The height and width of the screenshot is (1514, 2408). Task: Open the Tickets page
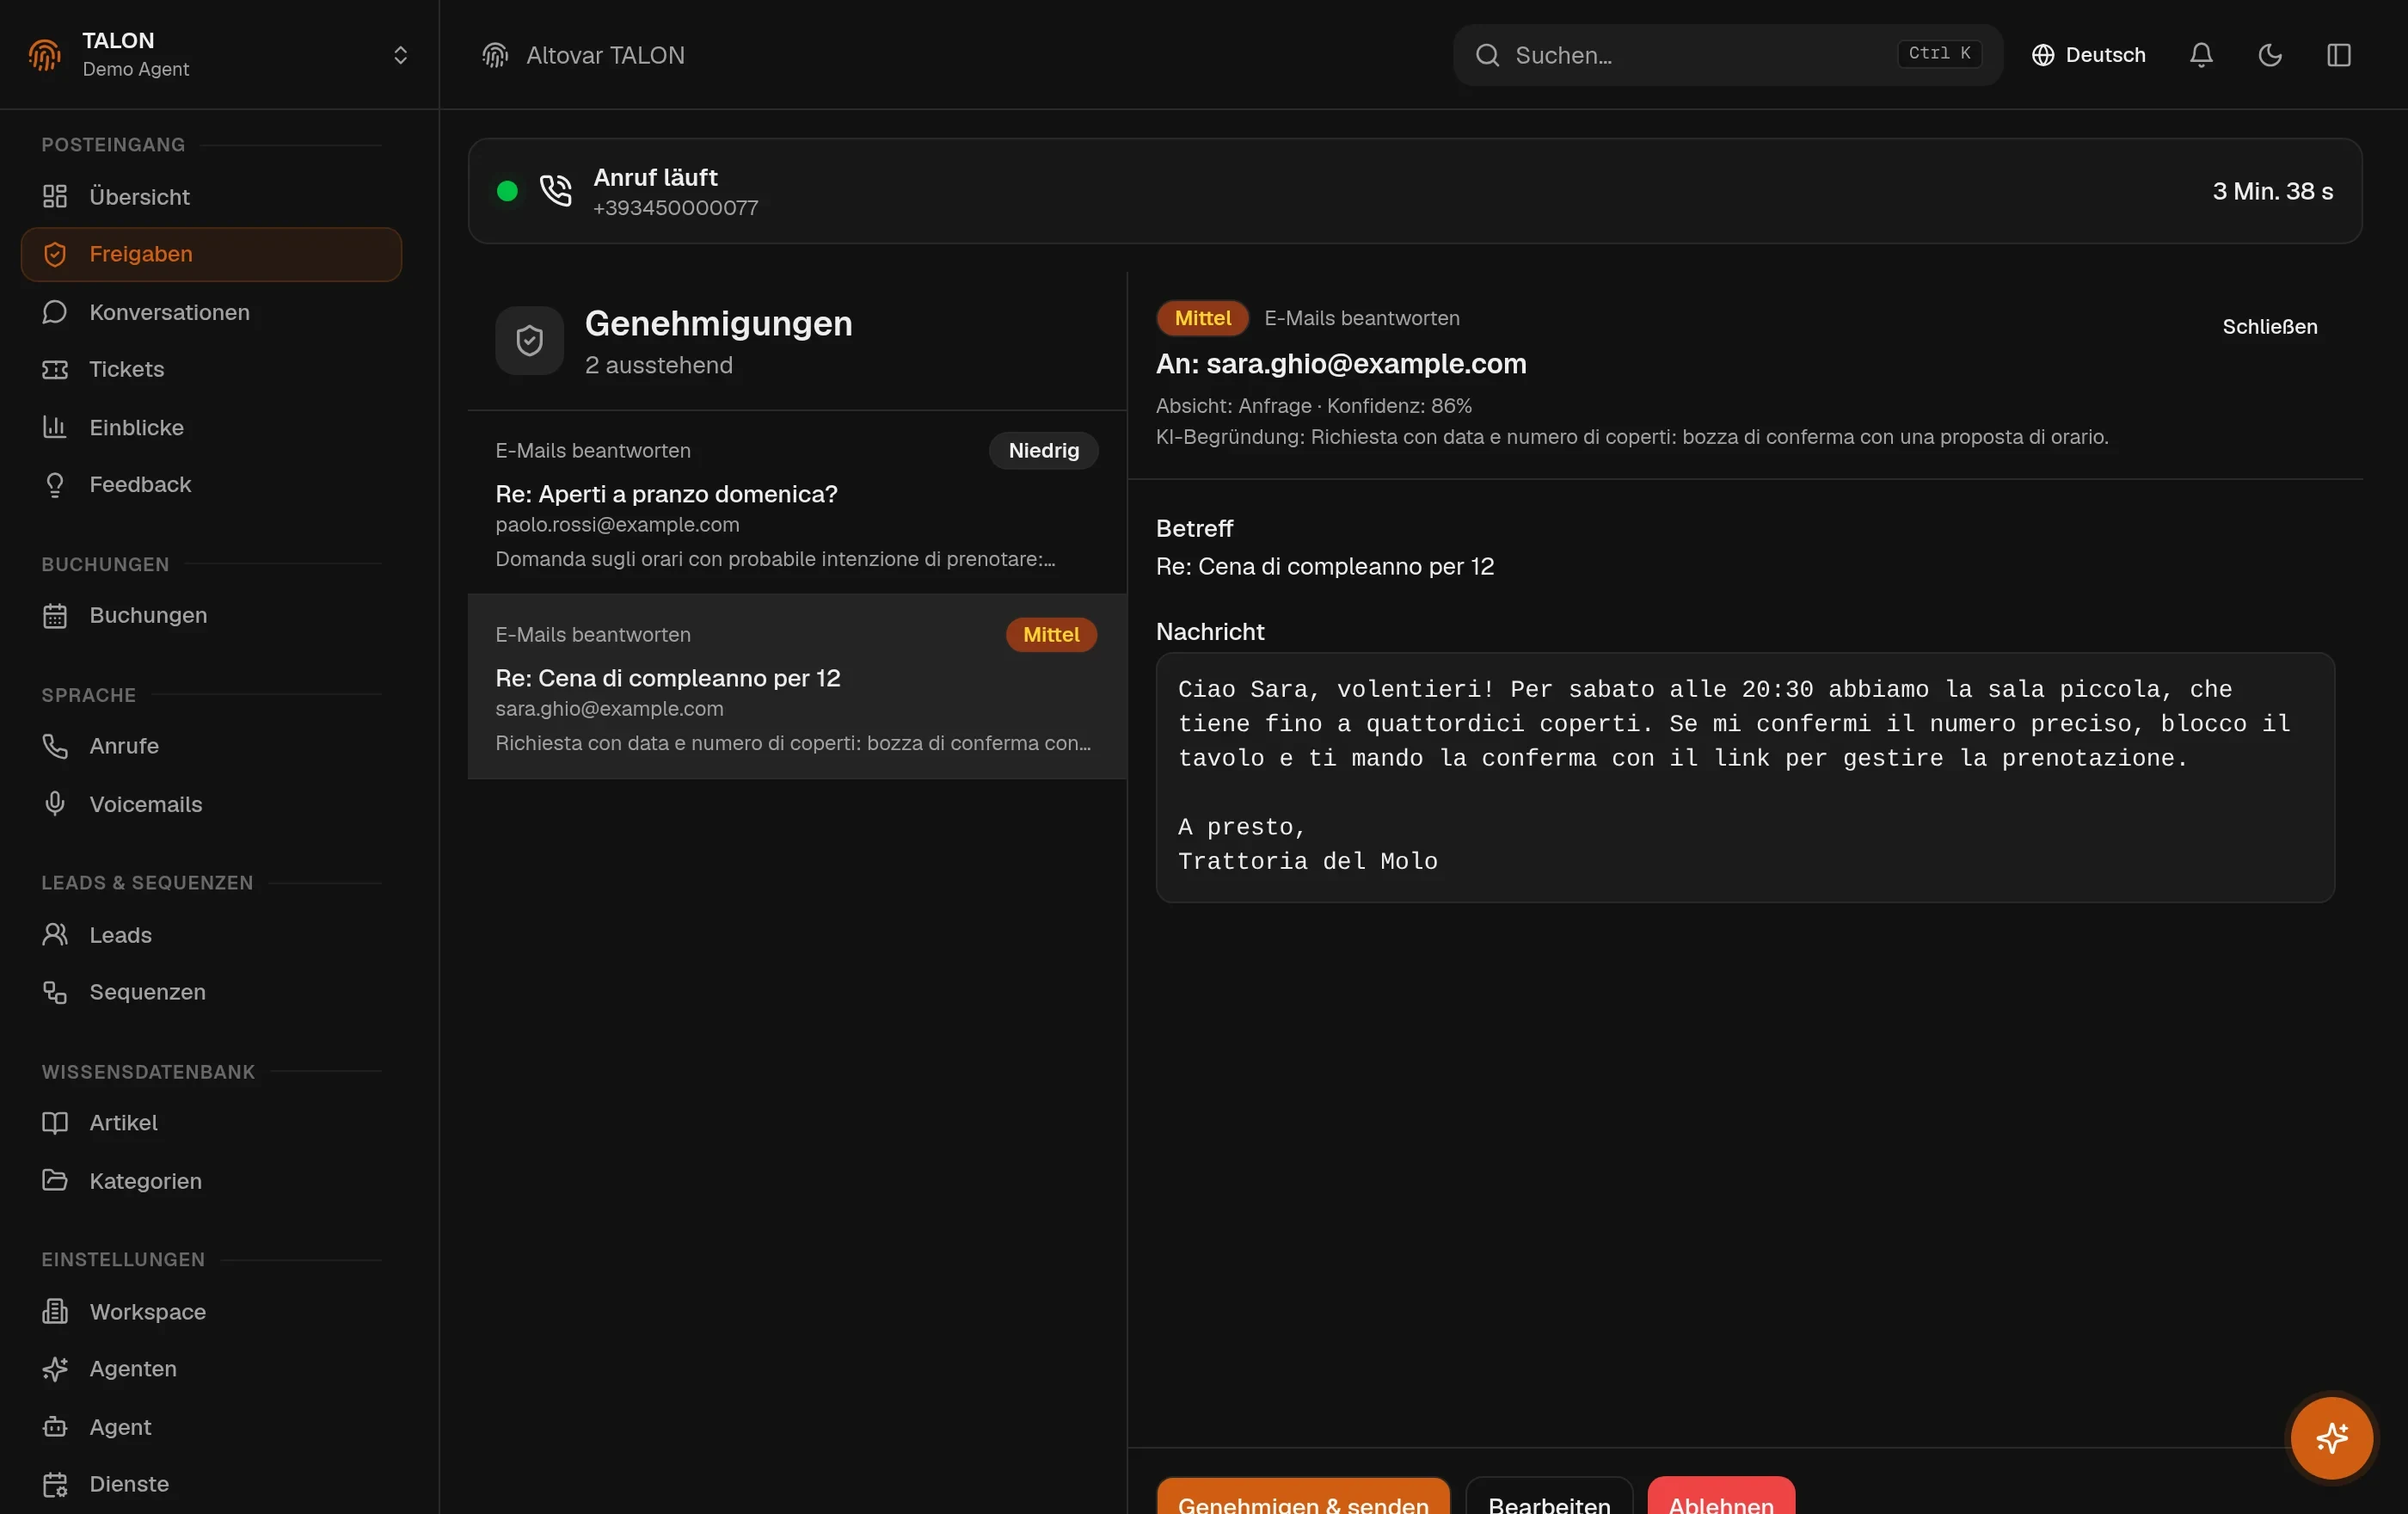coord(211,369)
